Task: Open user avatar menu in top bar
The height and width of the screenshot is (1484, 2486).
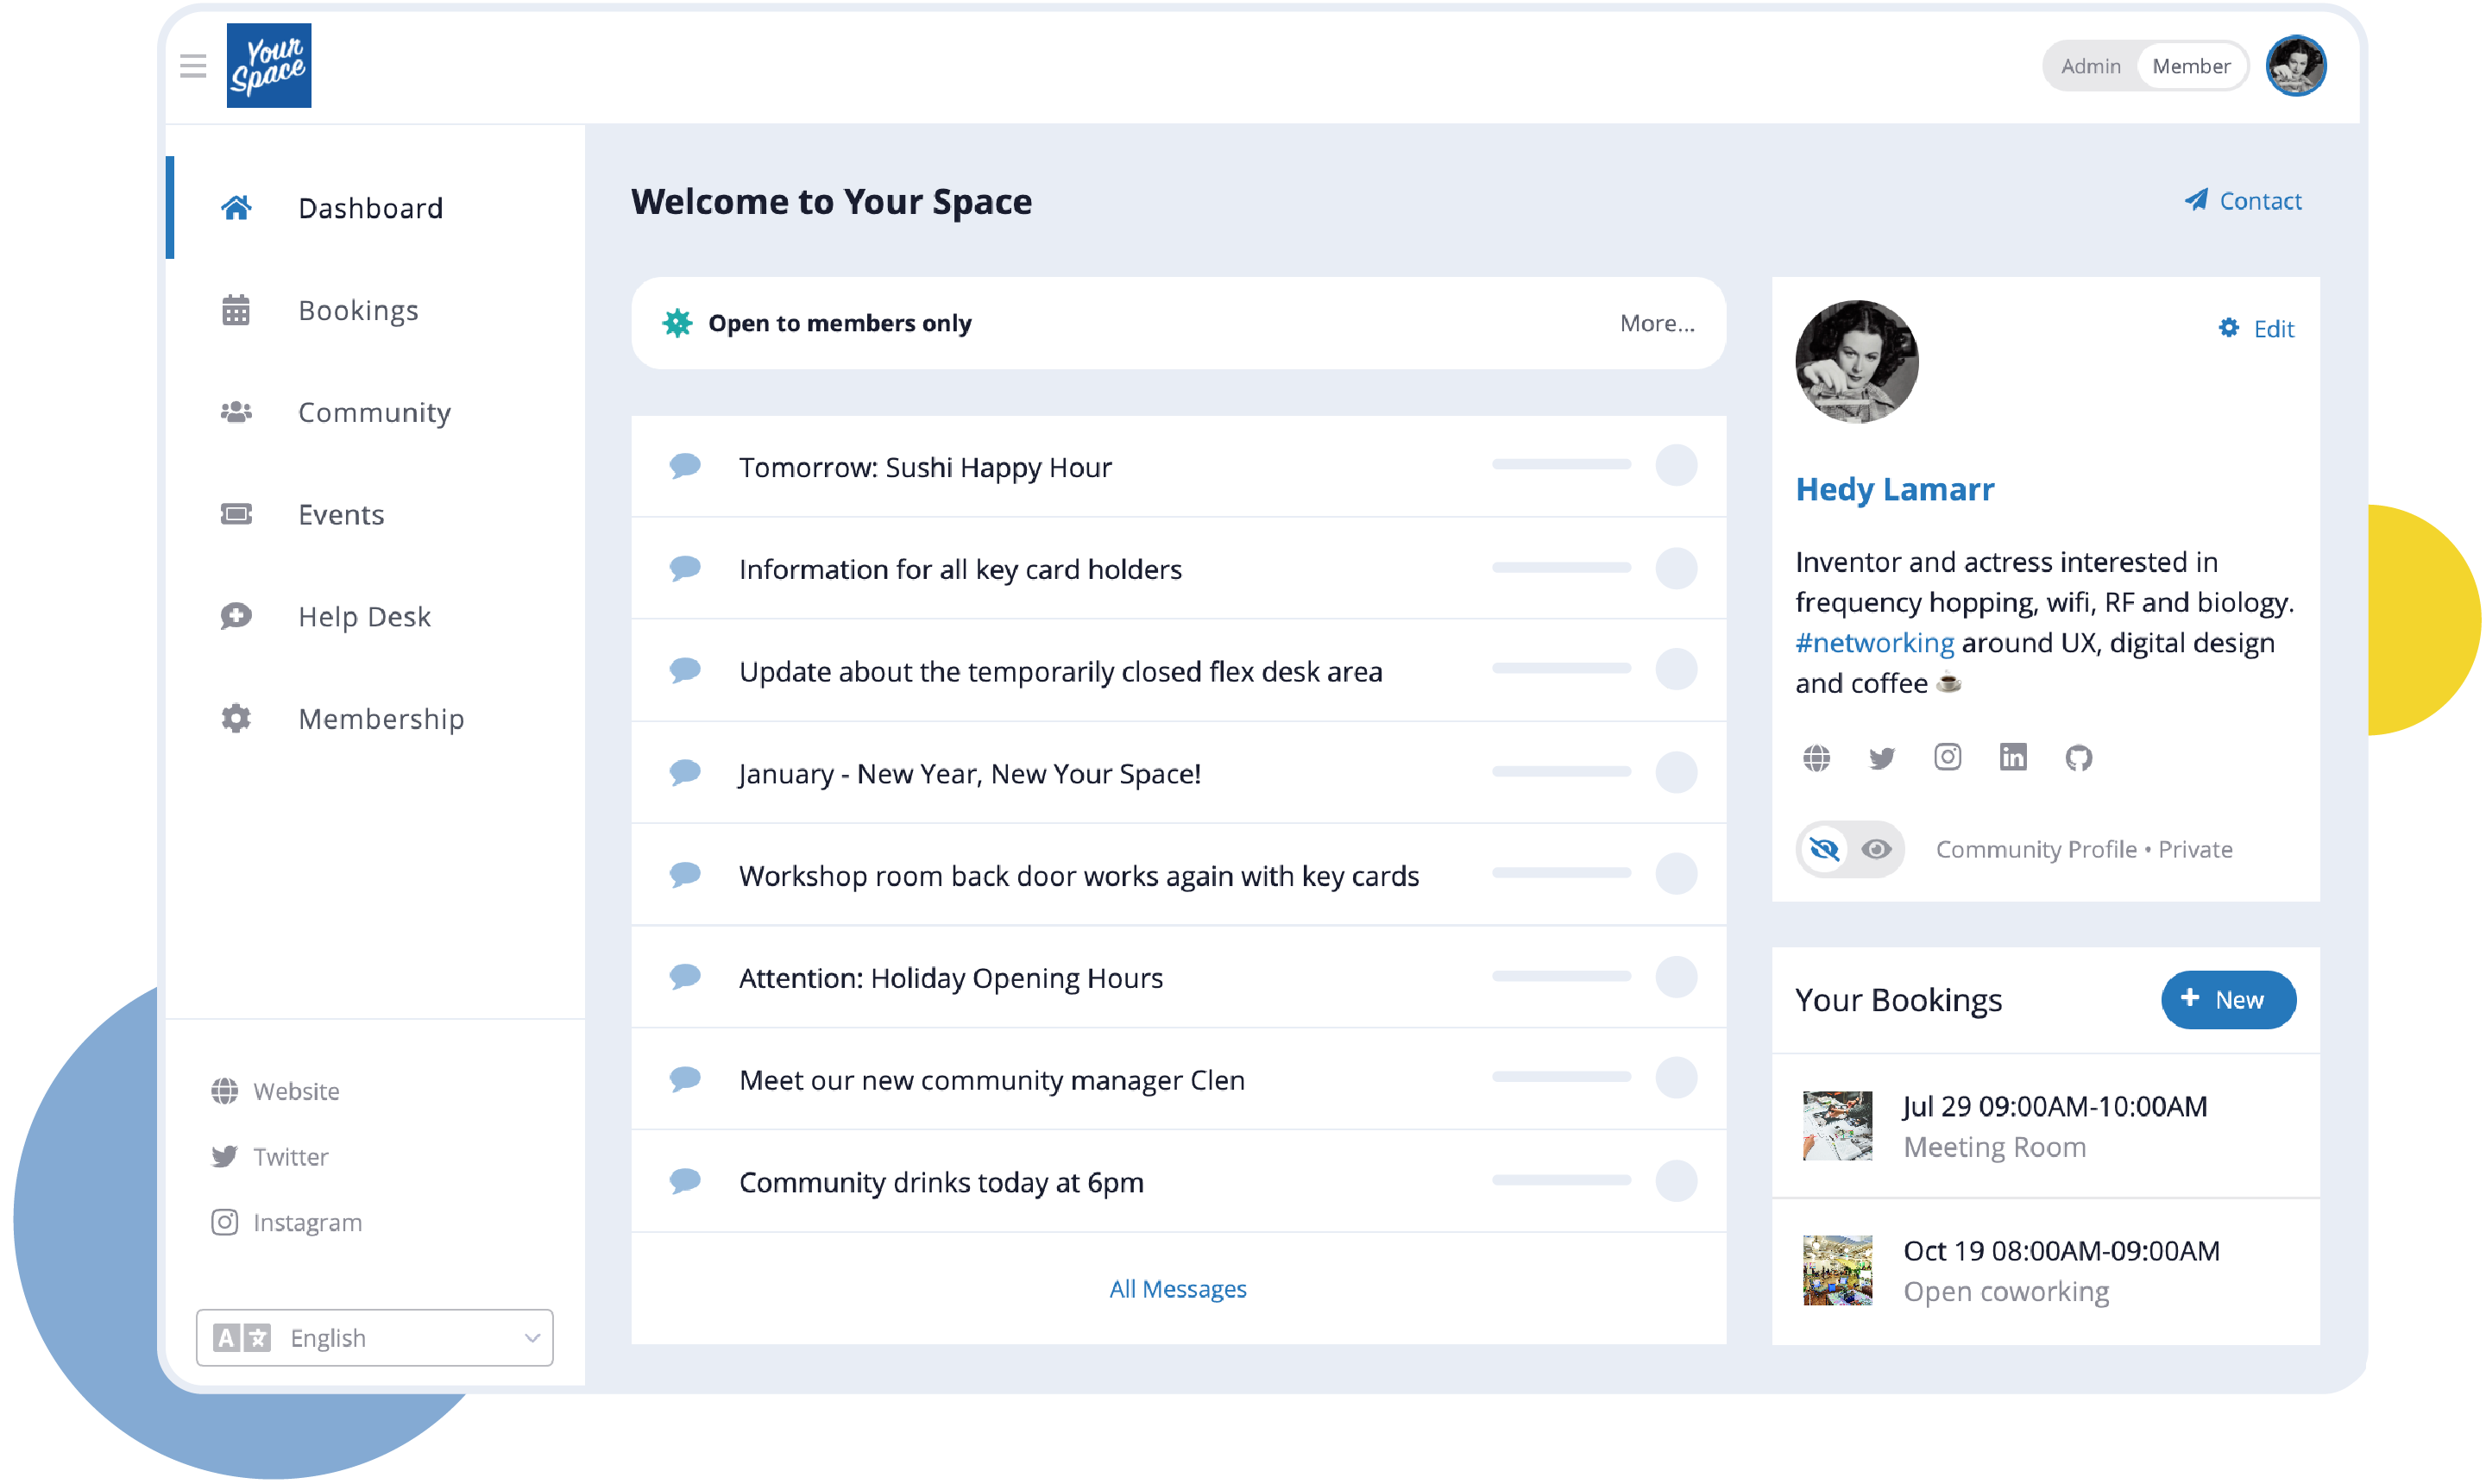Action: (2295, 66)
